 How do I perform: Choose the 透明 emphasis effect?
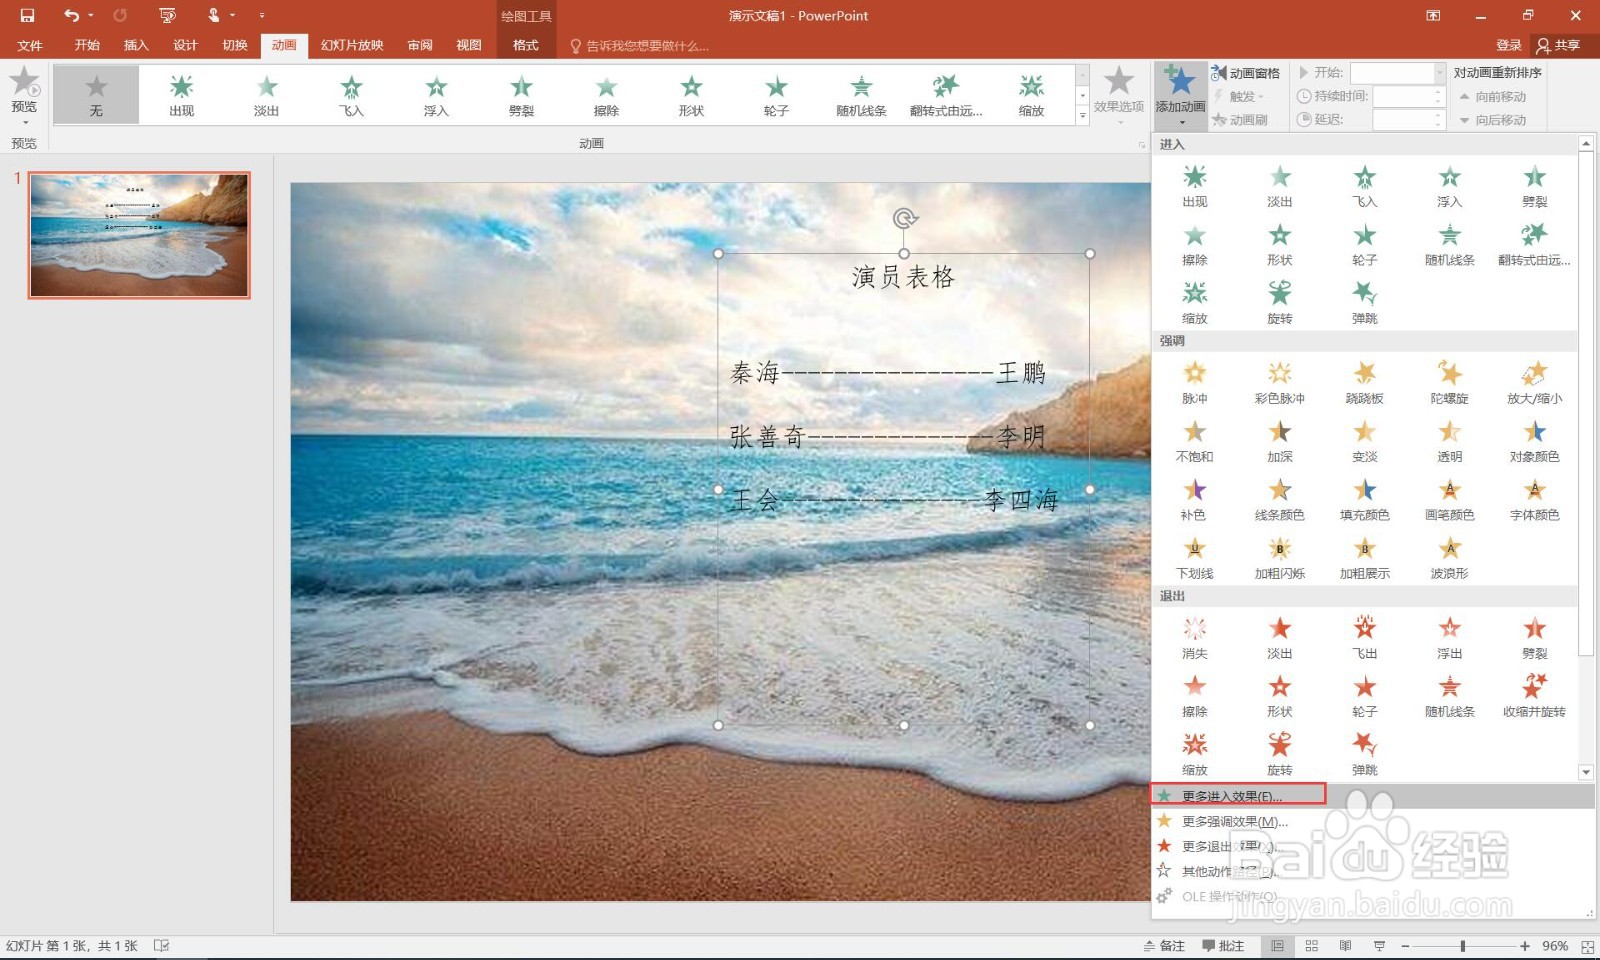(x=1450, y=441)
